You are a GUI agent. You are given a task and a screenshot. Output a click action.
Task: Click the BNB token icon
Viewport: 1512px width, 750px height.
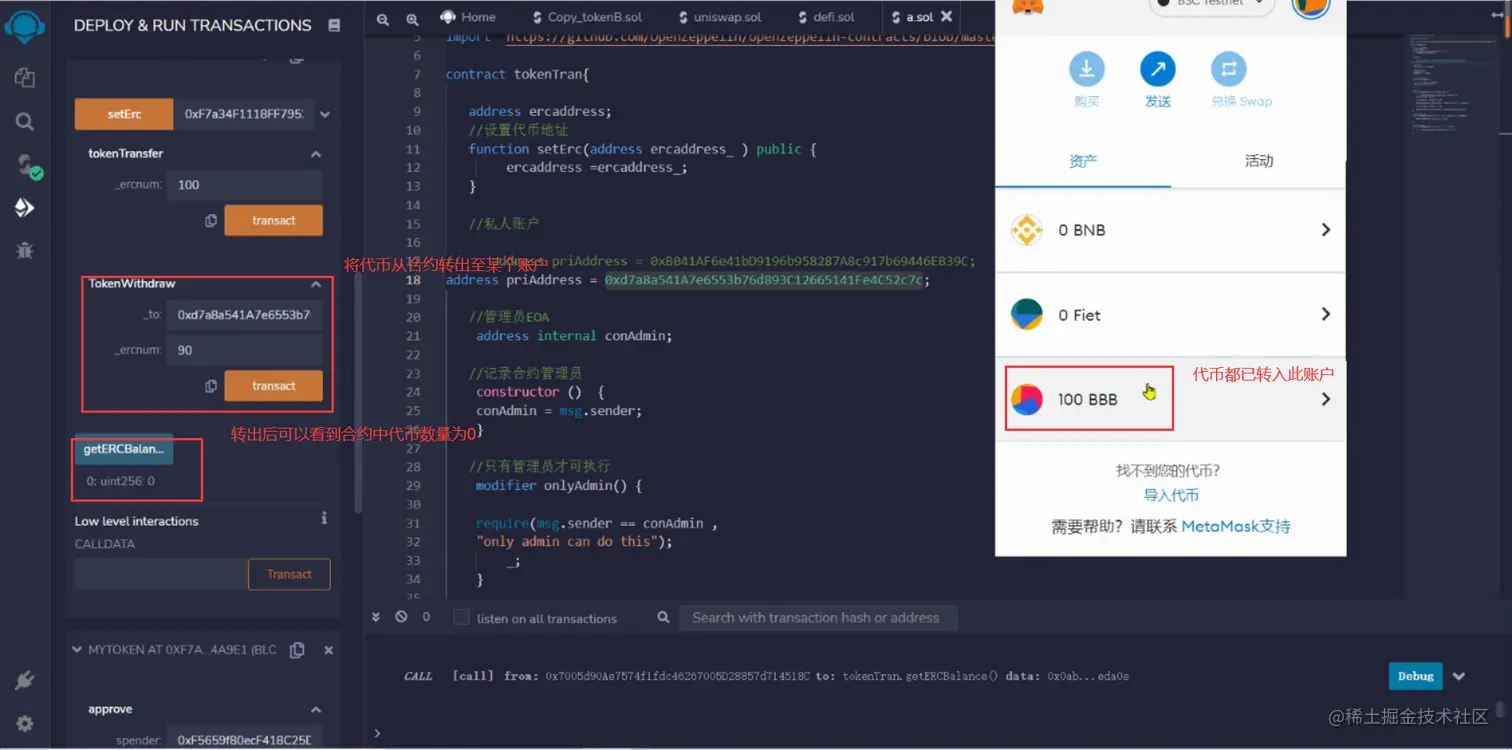click(1027, 230)
